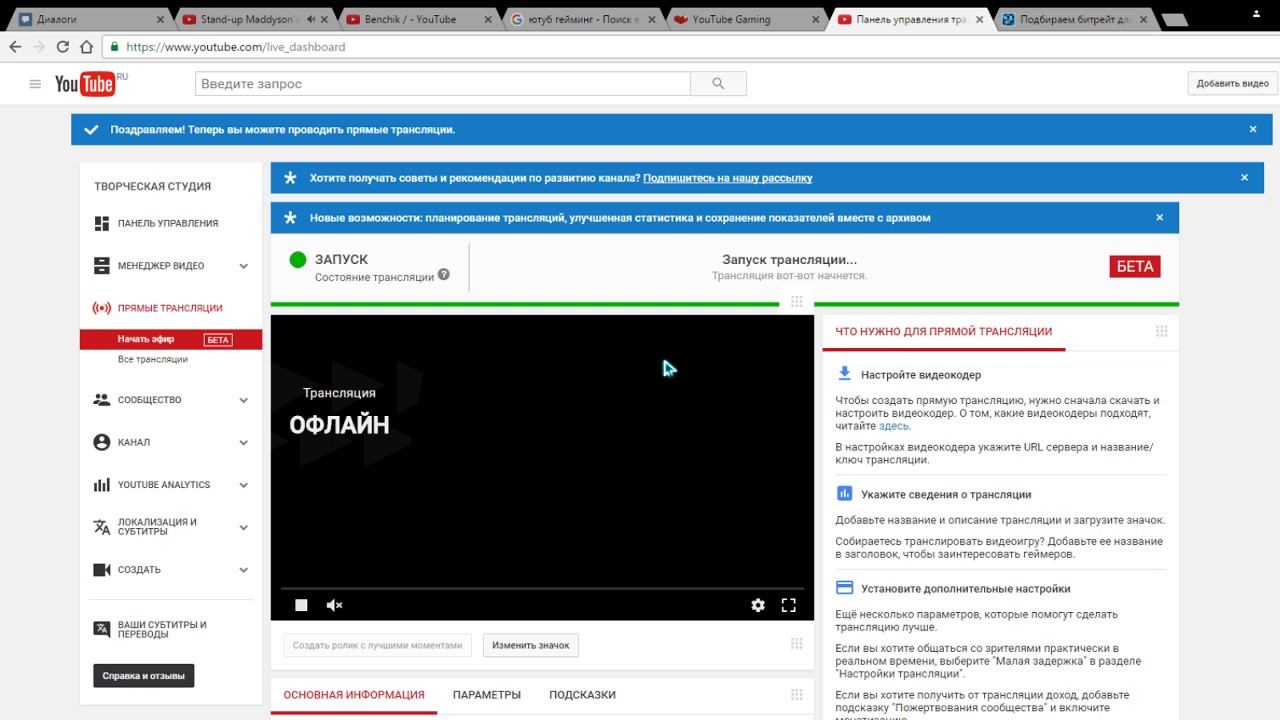Dismiss the channel newsletter tips banner
The height and width of the screenshot is (720, 1280).
(1245, 177)
